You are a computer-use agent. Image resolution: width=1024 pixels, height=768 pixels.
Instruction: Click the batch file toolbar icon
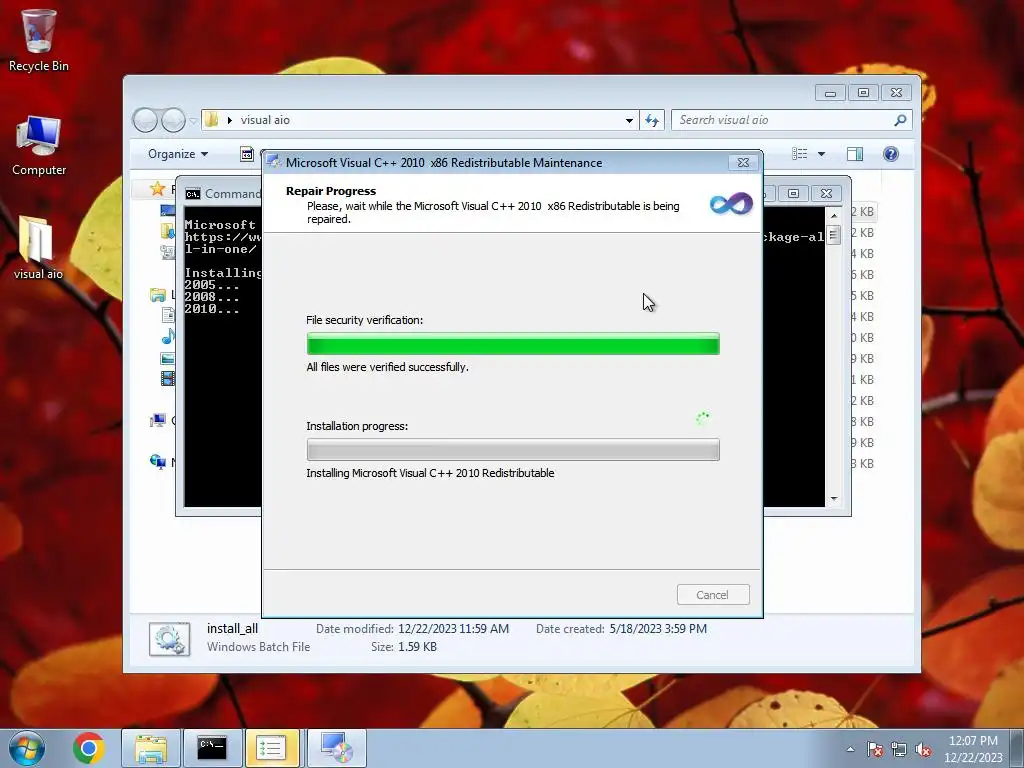(x=247, y=154)
